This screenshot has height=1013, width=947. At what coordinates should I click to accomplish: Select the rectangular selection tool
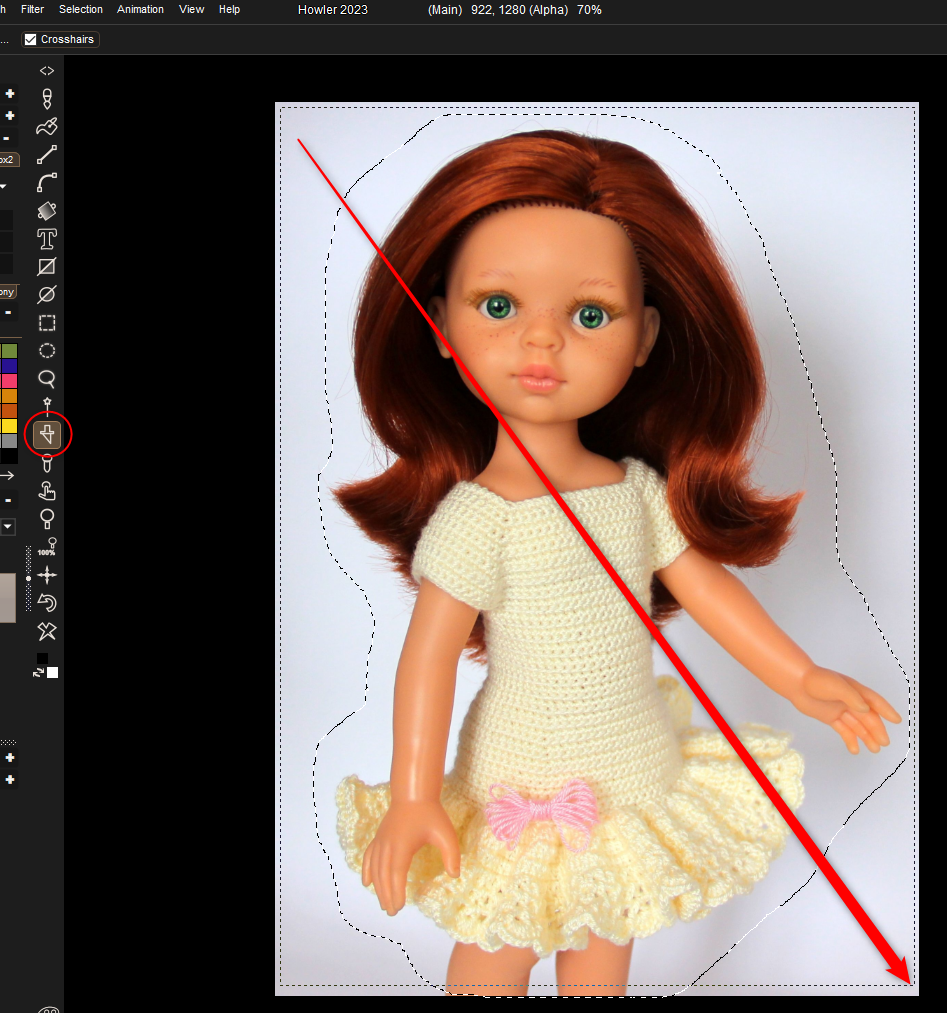[x=46, y=323]
